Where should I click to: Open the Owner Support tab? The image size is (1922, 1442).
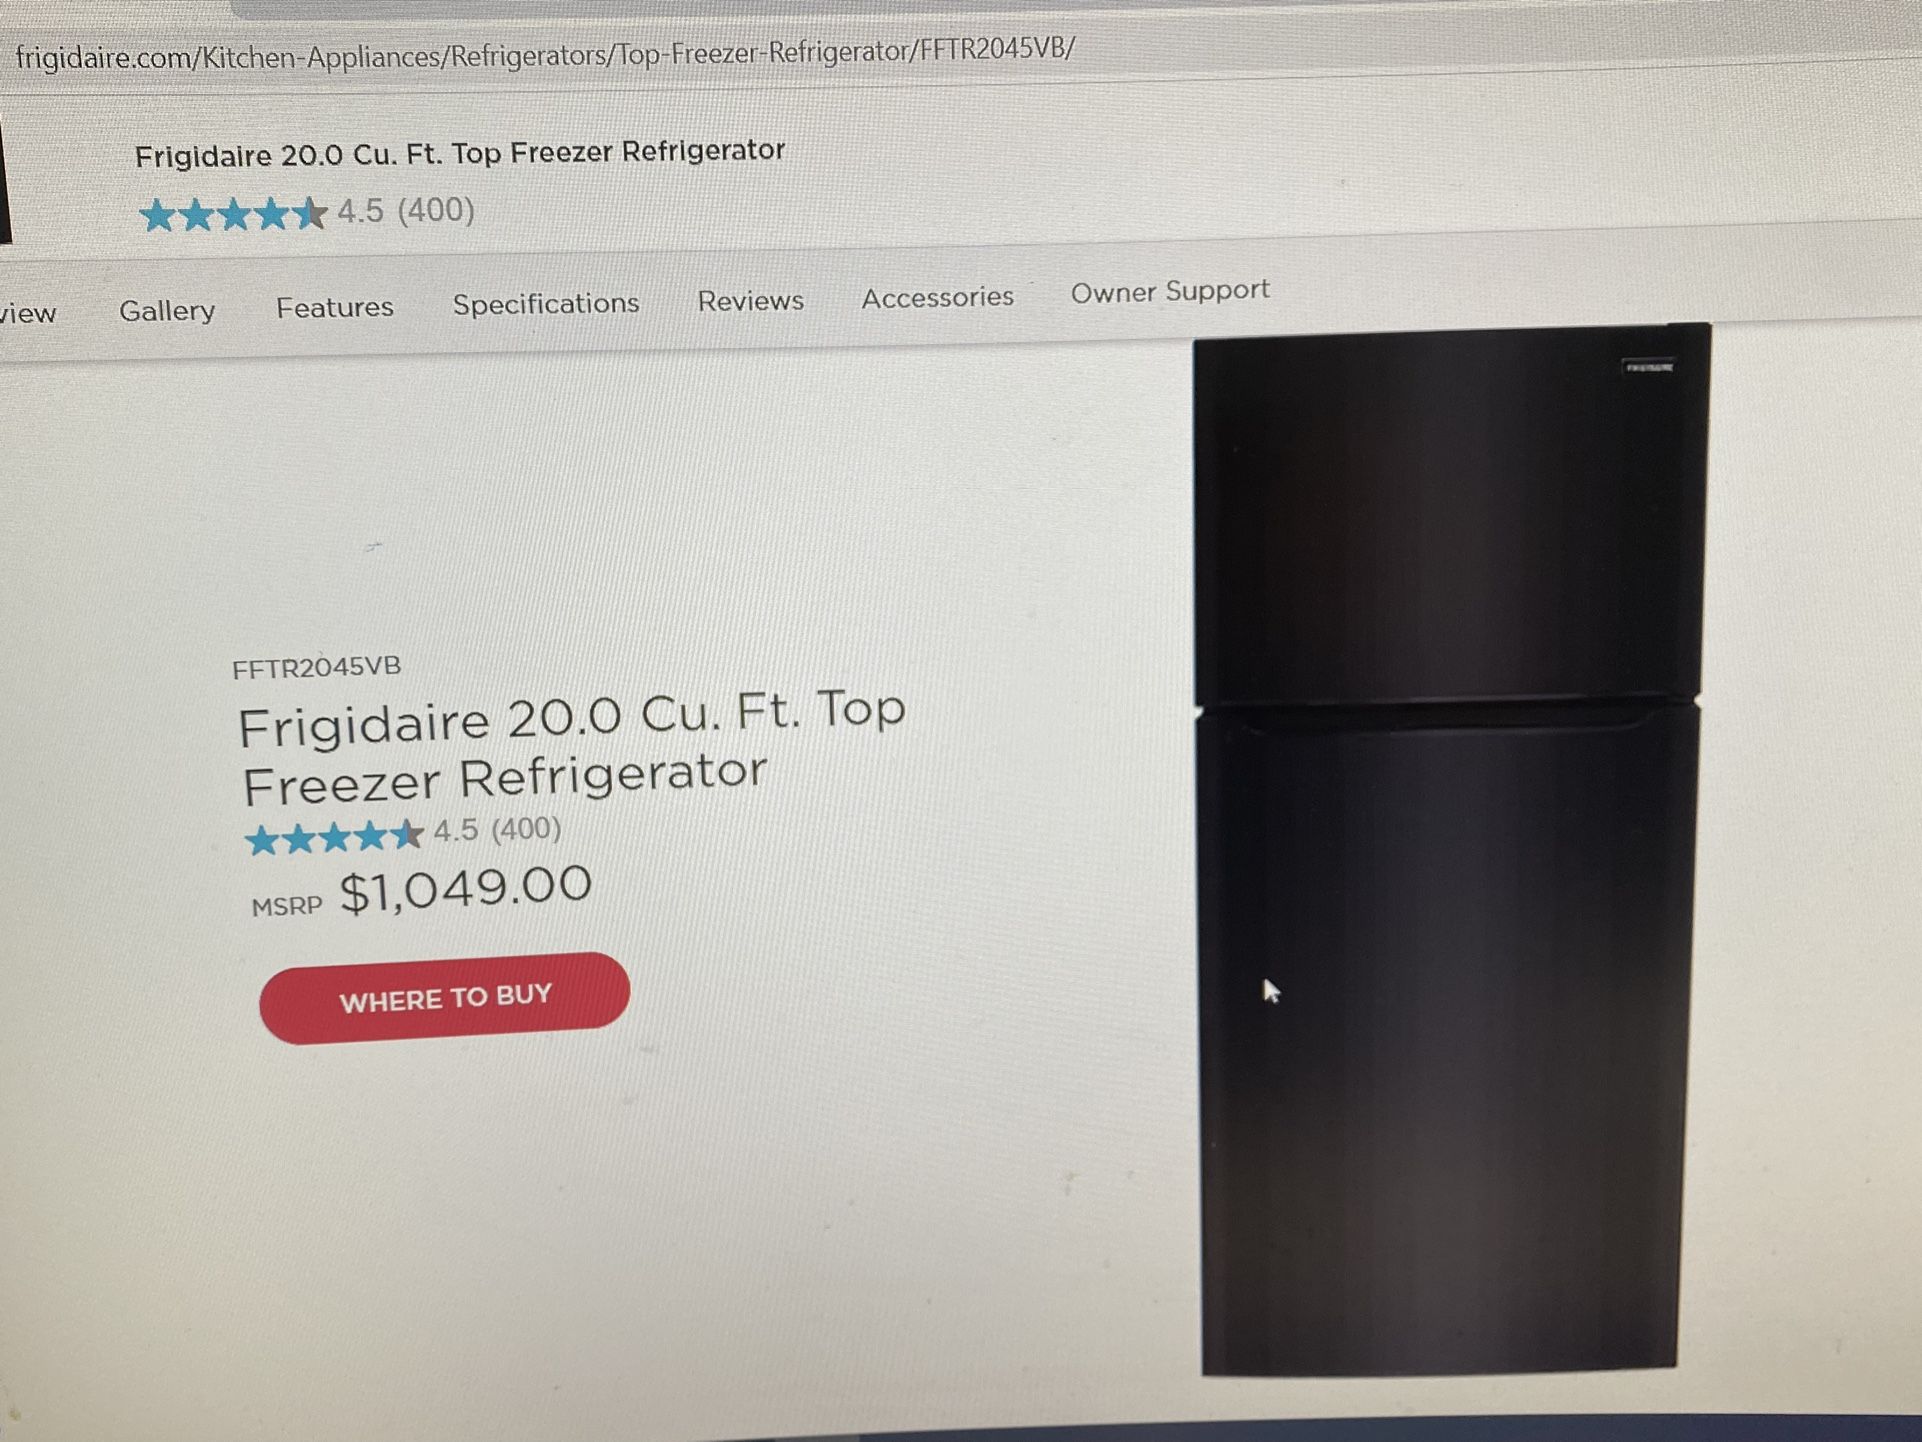1170,291
